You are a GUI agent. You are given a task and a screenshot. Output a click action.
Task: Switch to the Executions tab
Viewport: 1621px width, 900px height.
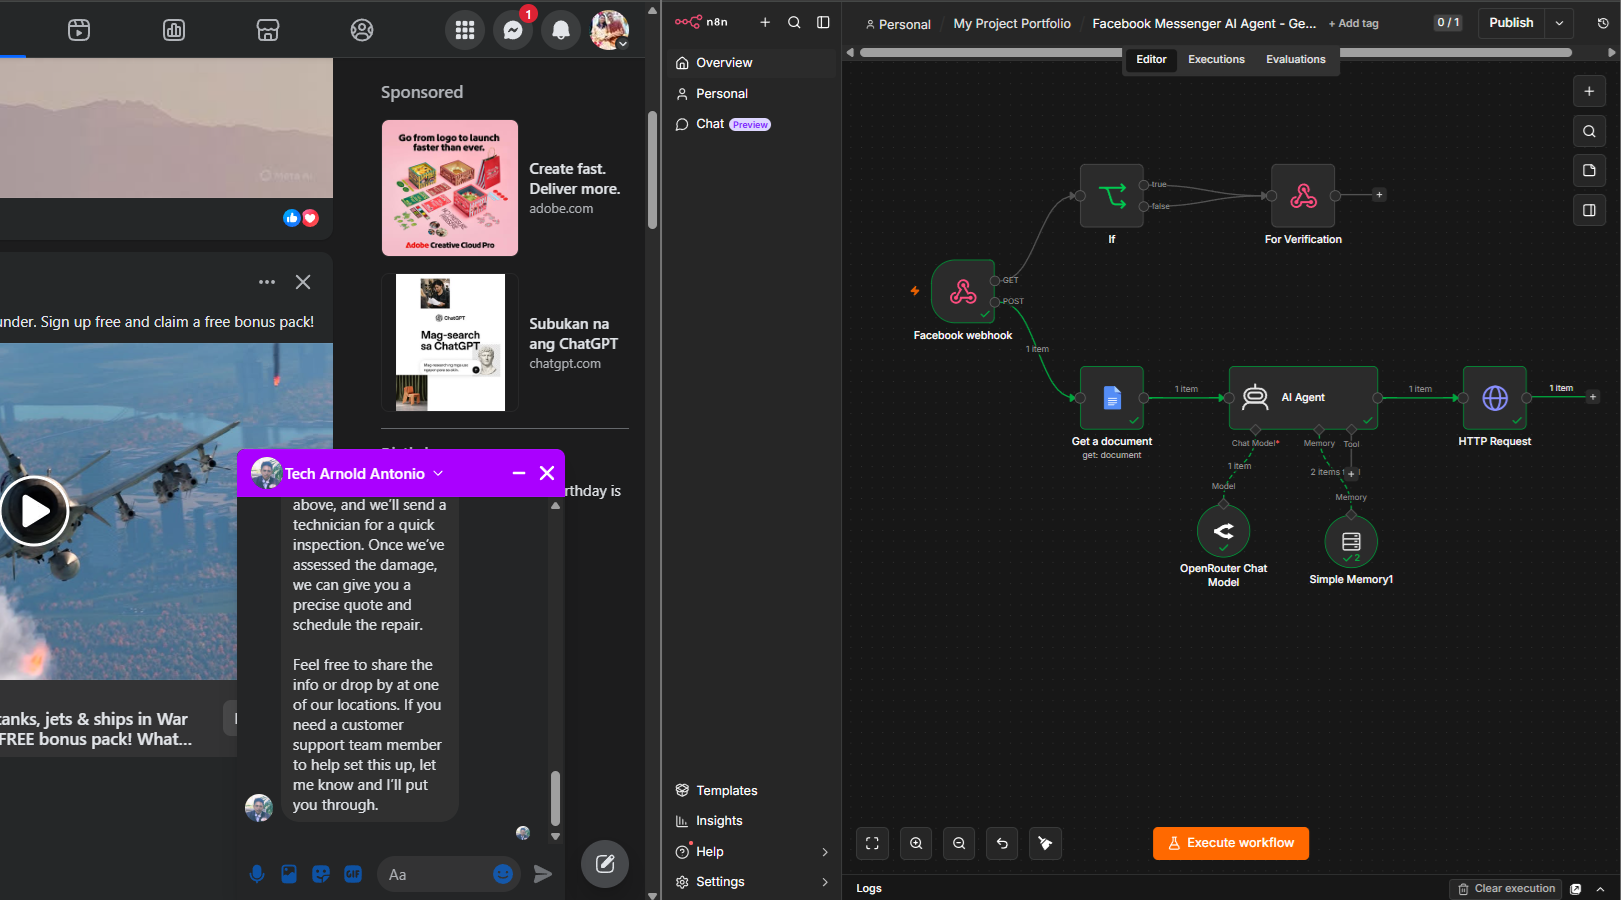coord(1216,60)
